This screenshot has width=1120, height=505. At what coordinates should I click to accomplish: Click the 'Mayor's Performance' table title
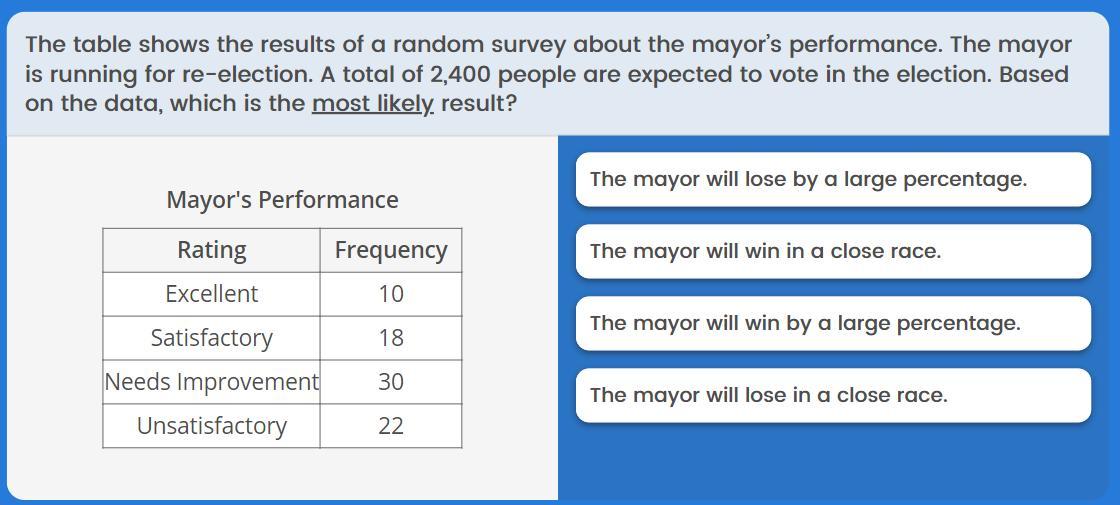pyautogui.click(x=282, y=200)
